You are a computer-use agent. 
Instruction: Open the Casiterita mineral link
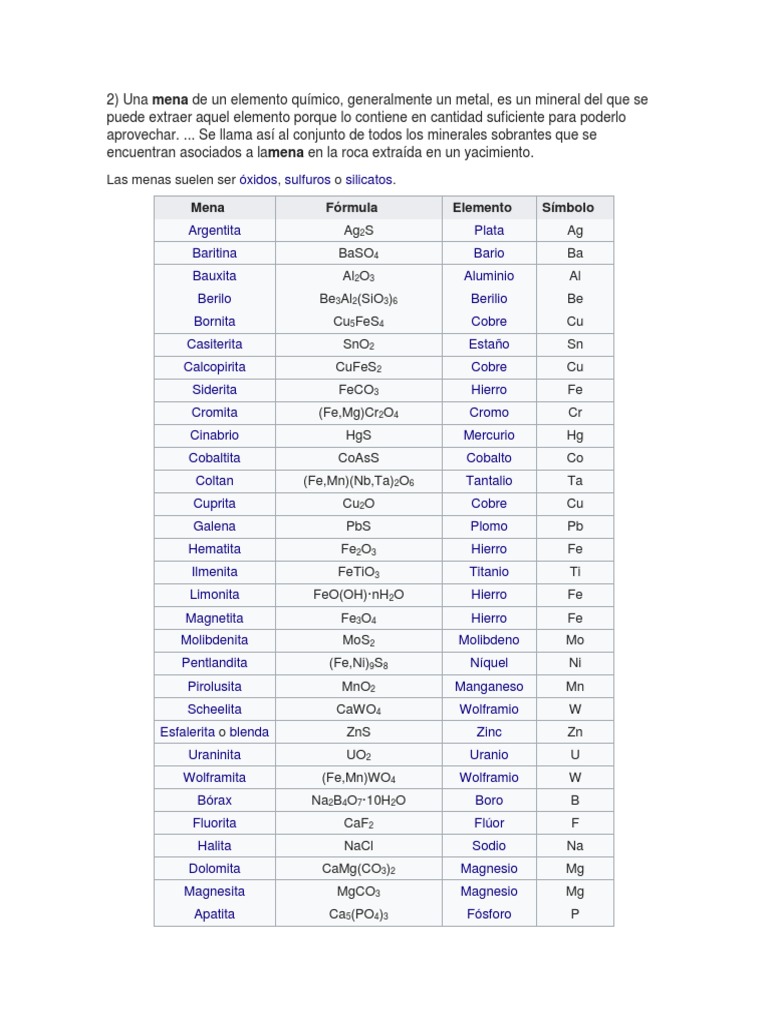(x=214, y=344)
